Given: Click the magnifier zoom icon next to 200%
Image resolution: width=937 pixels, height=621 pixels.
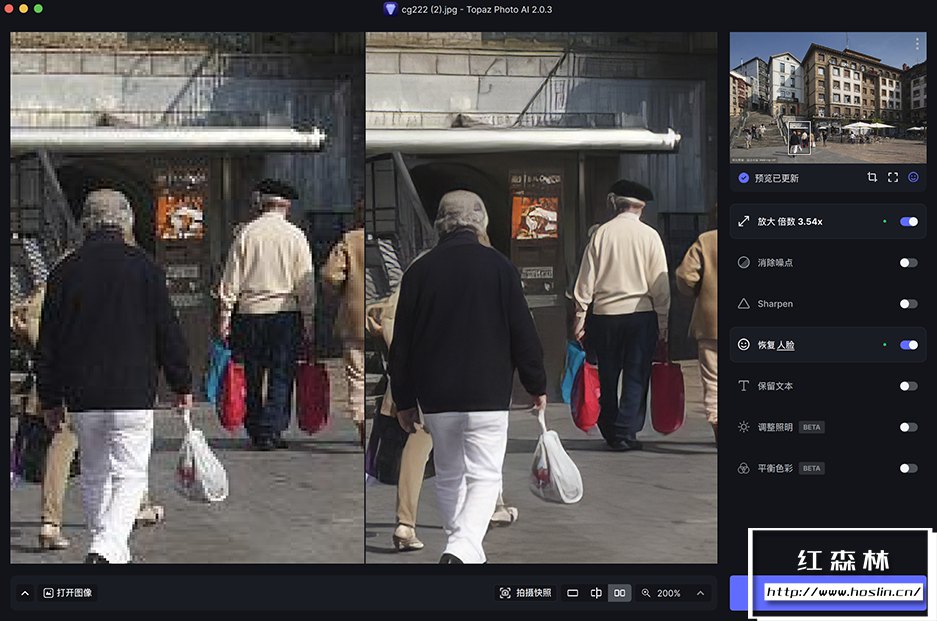Looking at the screenshot, I should [646, 593].
